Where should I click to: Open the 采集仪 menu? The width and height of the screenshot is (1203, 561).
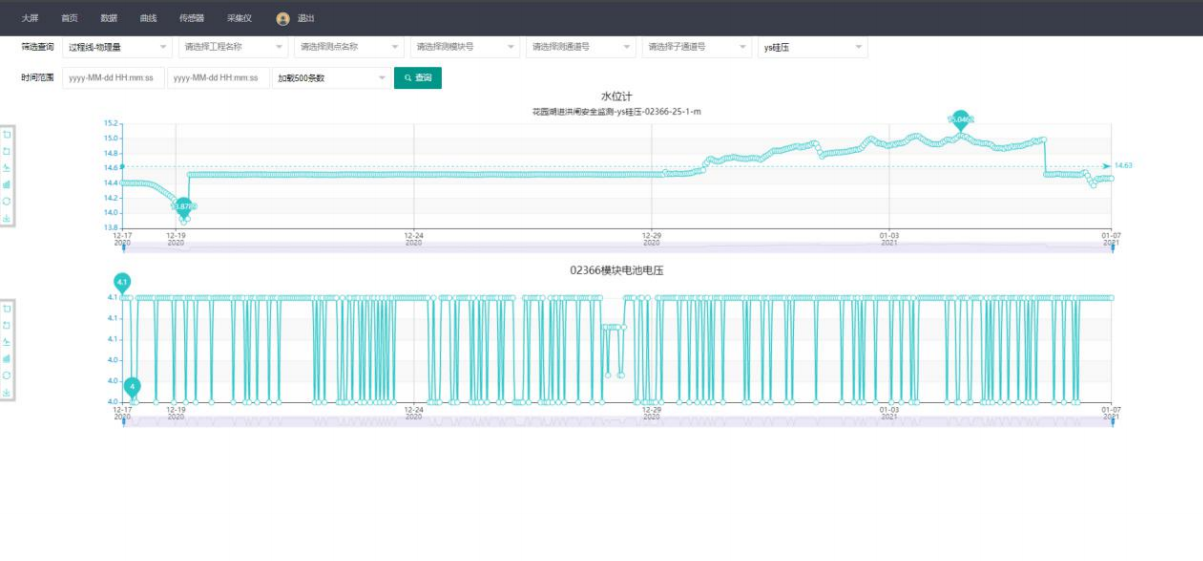pos(239,18)
